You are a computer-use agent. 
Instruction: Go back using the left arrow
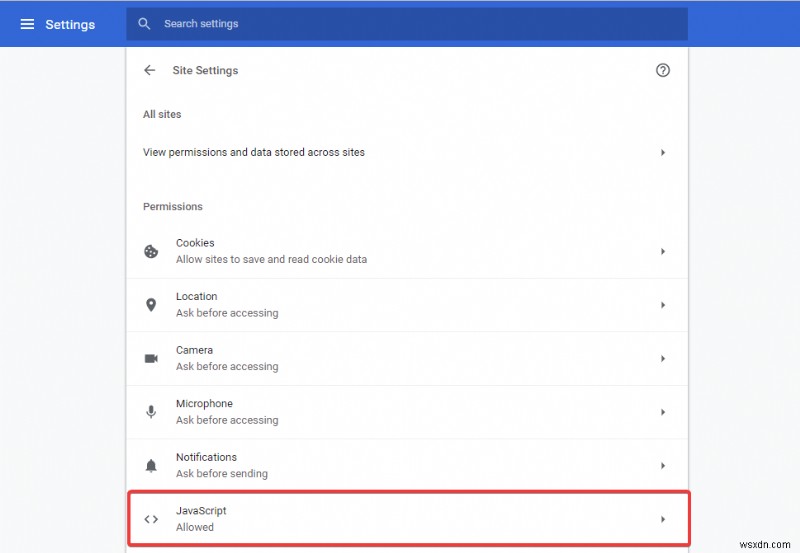pos(149,70)
